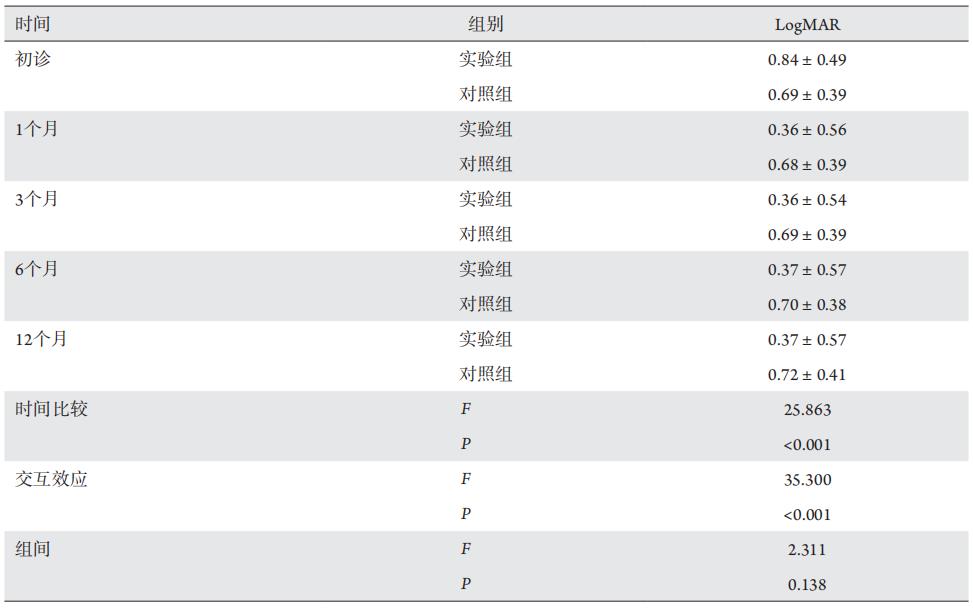Click the 时间比较 row label
This screenshot has width=973, height=609.
[51, 410]
